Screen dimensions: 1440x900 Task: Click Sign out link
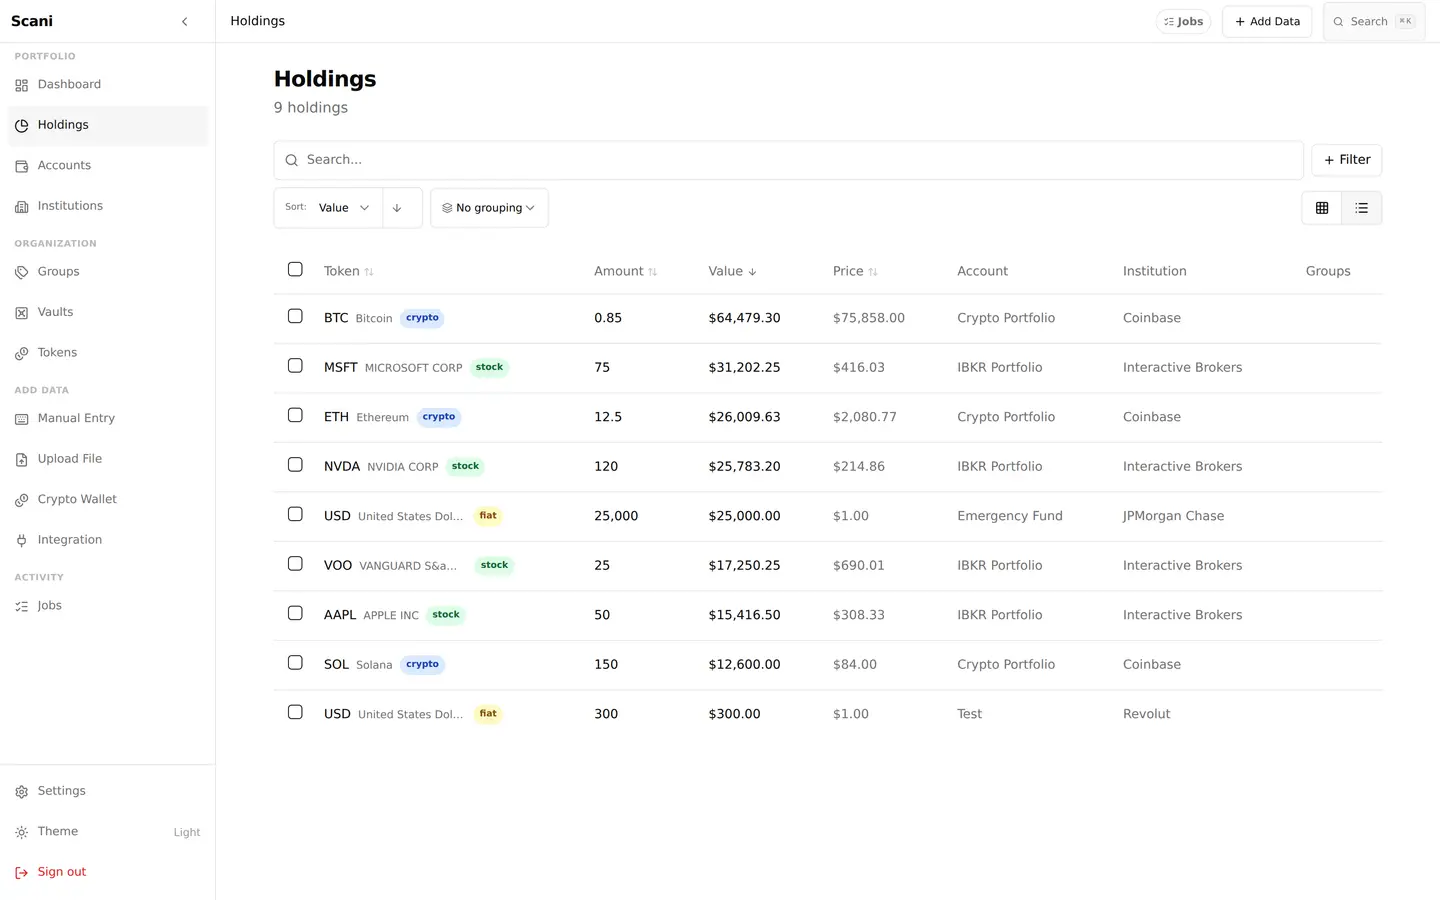coord(108,872)
